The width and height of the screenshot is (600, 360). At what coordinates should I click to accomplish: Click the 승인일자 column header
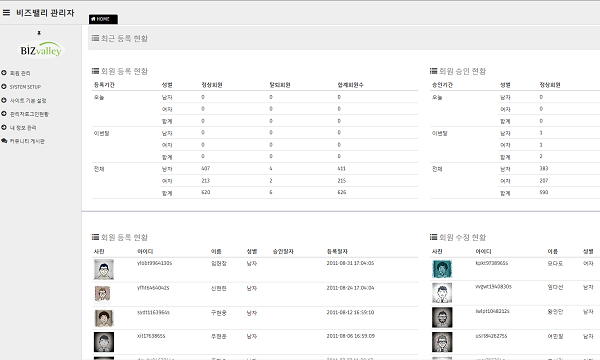283,251
